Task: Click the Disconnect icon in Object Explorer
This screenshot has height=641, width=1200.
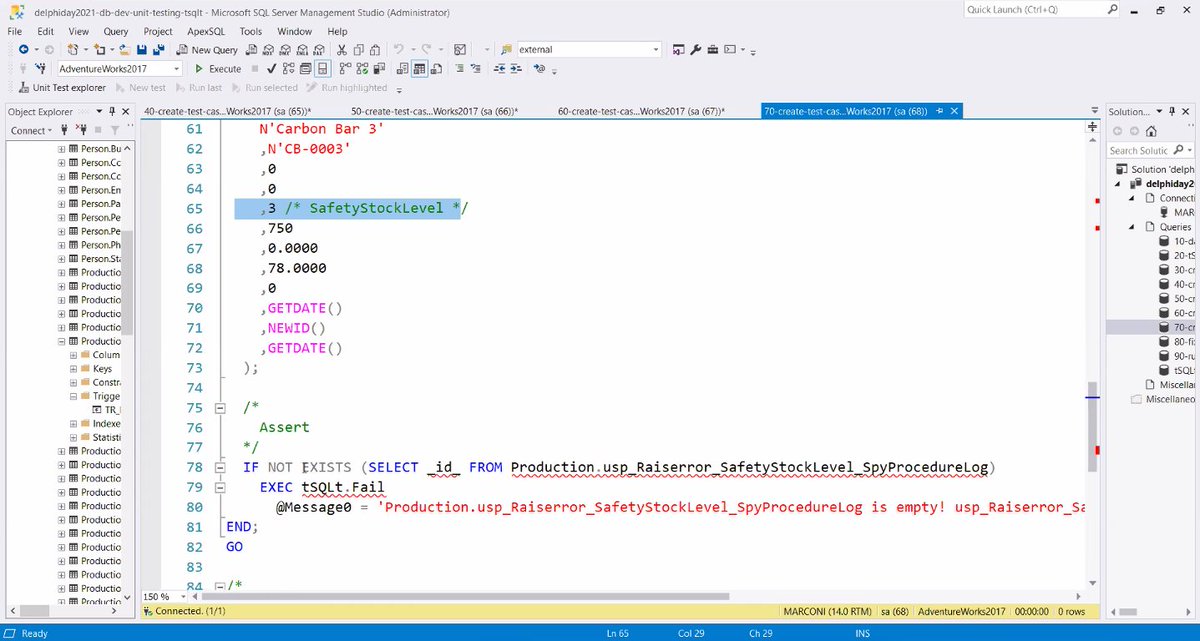Action: pos(81,130)
